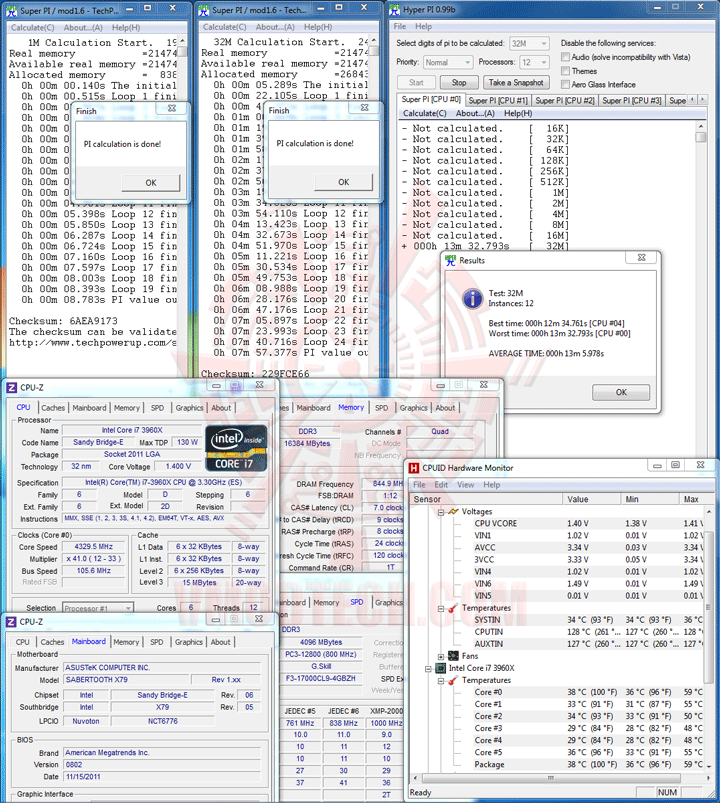Click the Intel Core i7 logo badge
Viewport: 720px width, 803px height.
[x=236, y=448]
